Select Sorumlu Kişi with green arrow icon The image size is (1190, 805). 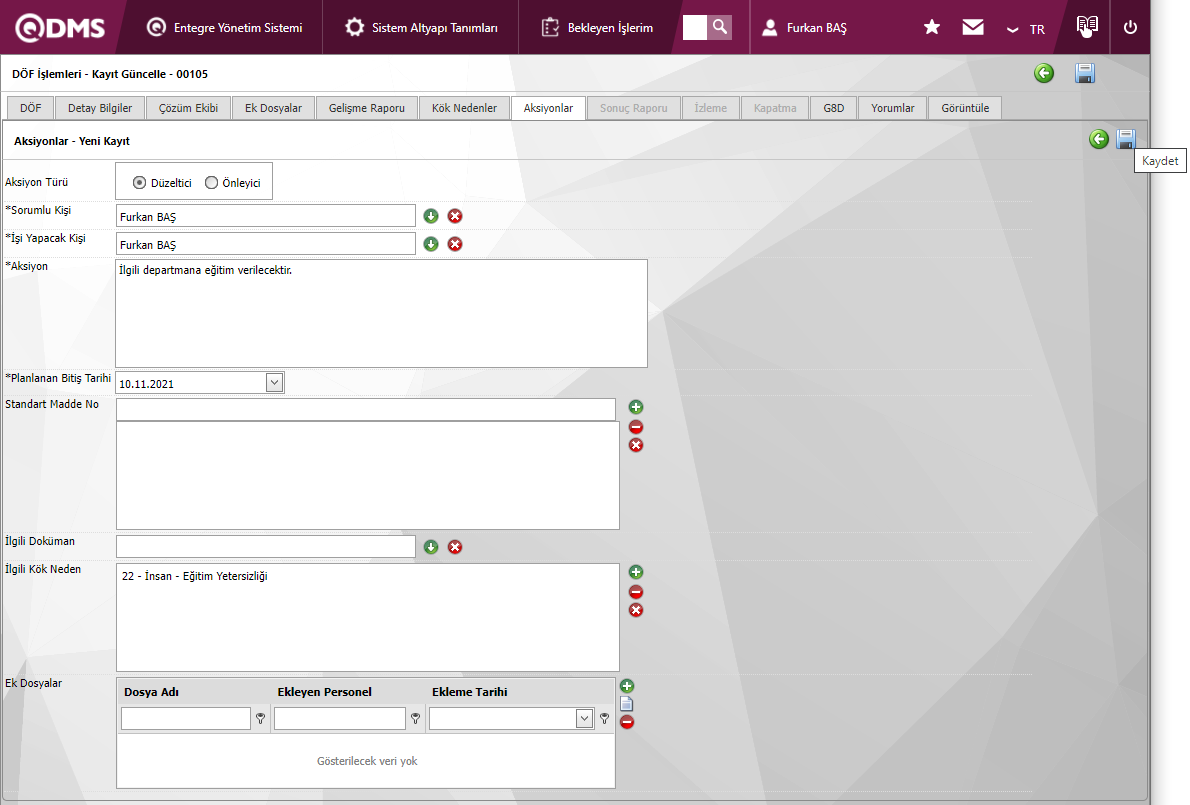[x=431, y=216]
